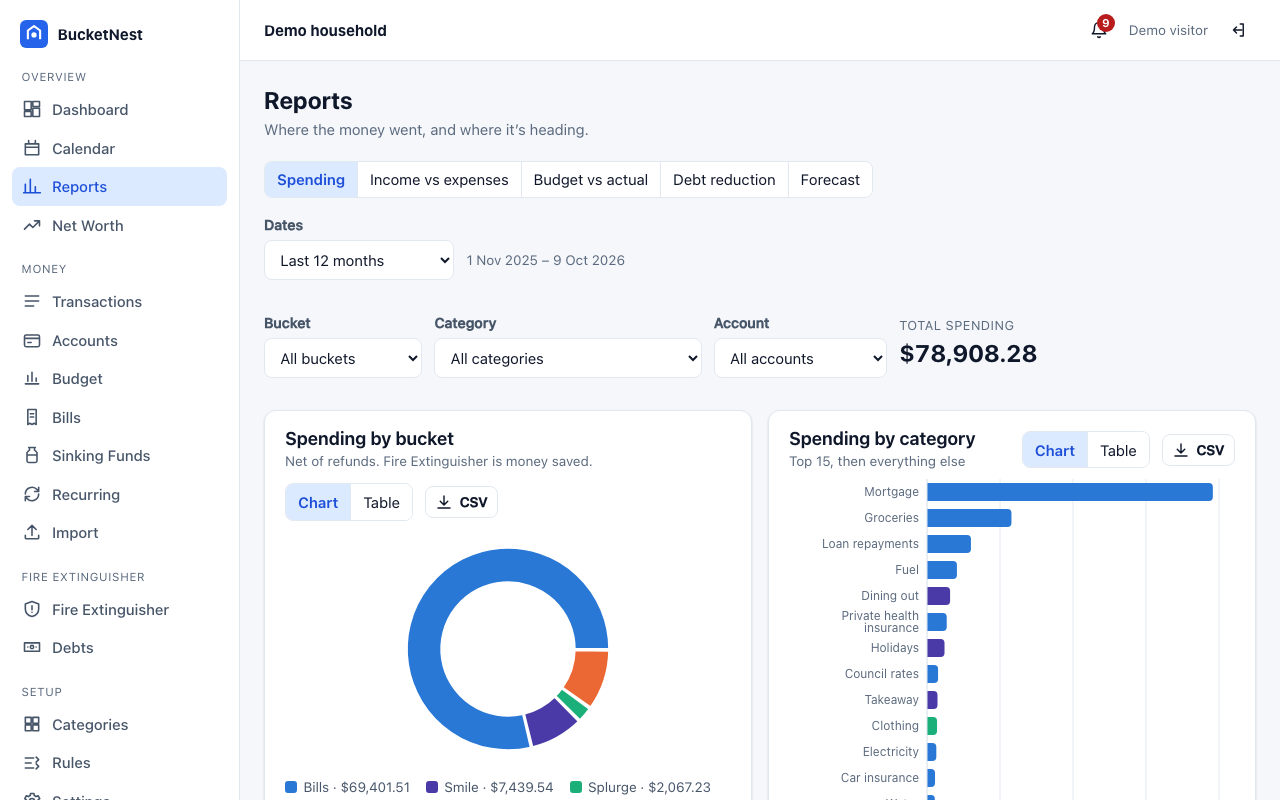Open the notifications bell
The width and height of the screenshot is (1280, 800).
pyautogui.click(x=1099, y=30)
